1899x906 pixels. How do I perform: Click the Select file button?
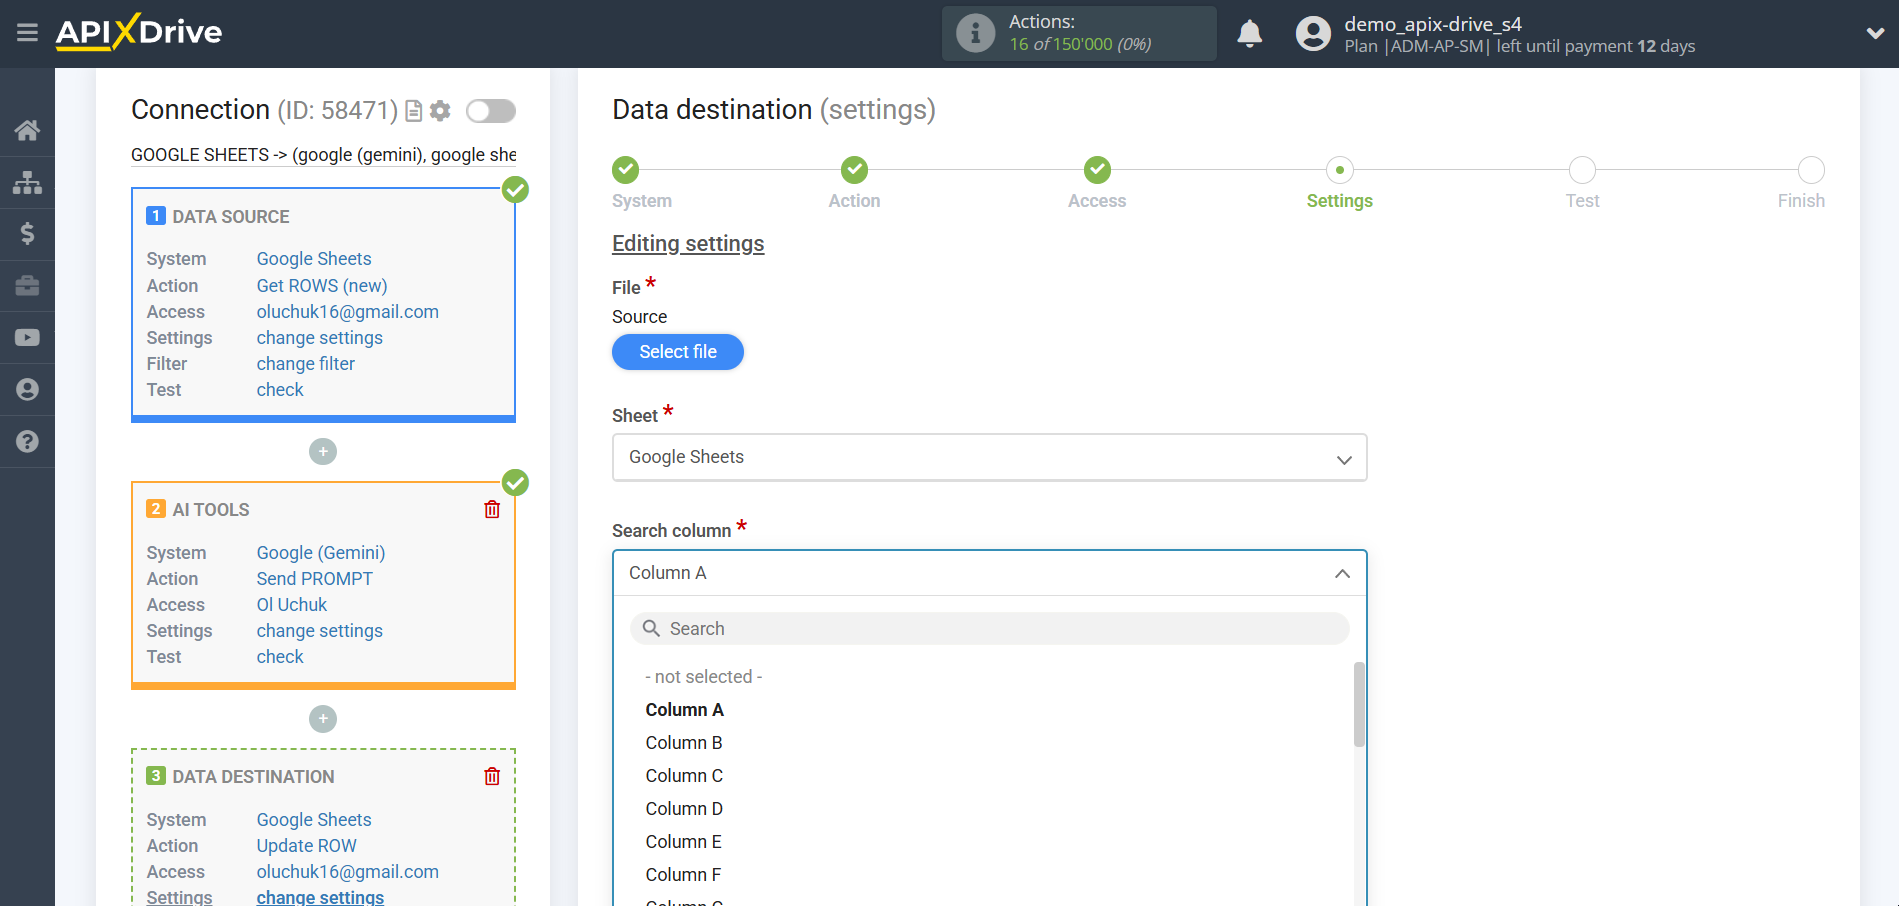coord(677,352)
